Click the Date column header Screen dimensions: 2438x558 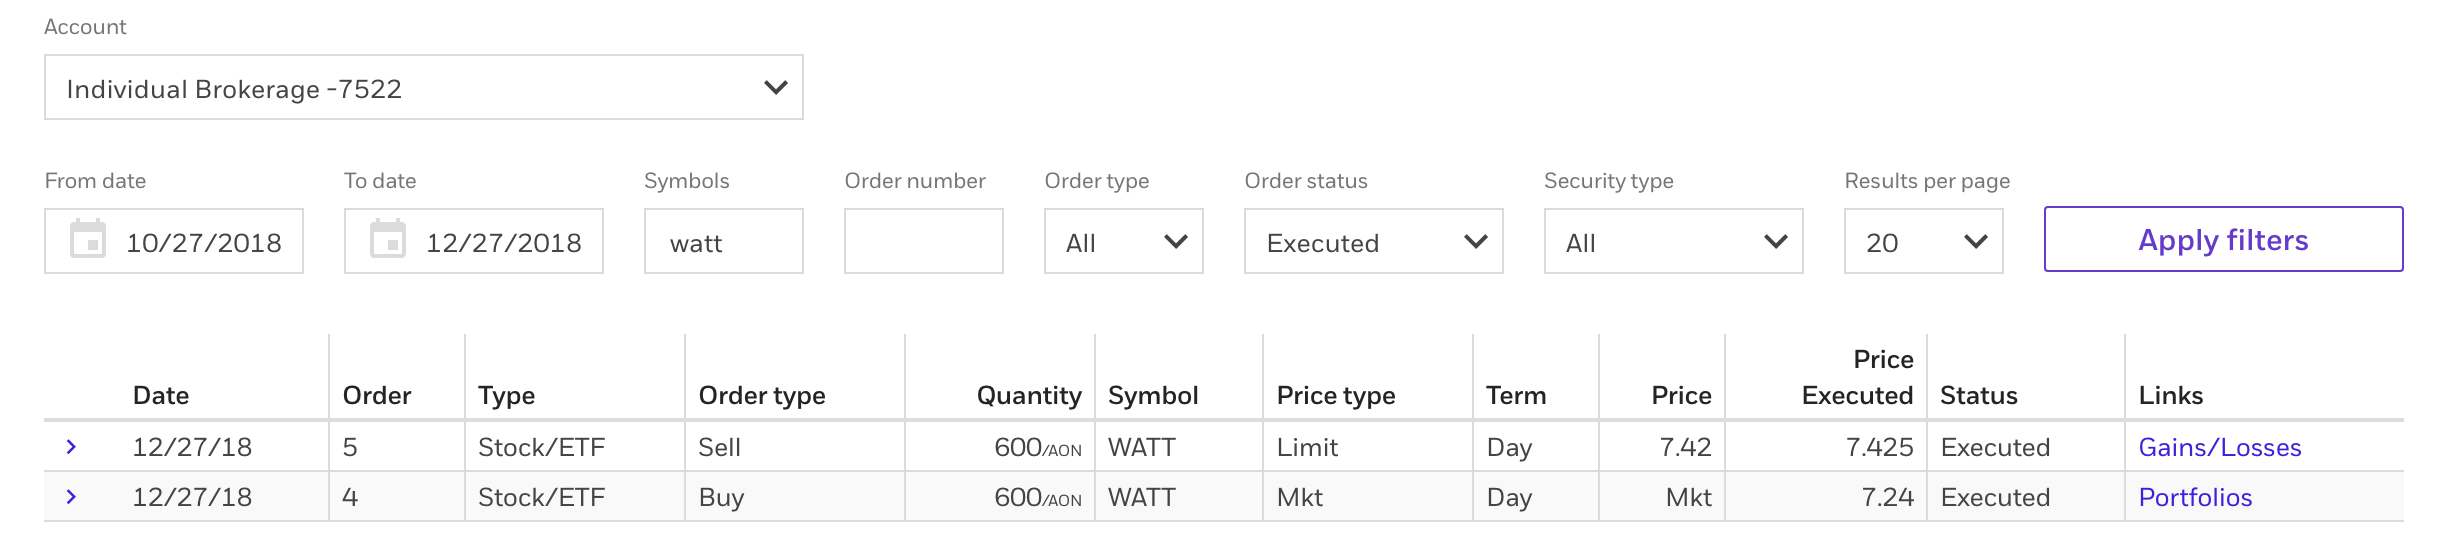[x=161, y=396]
